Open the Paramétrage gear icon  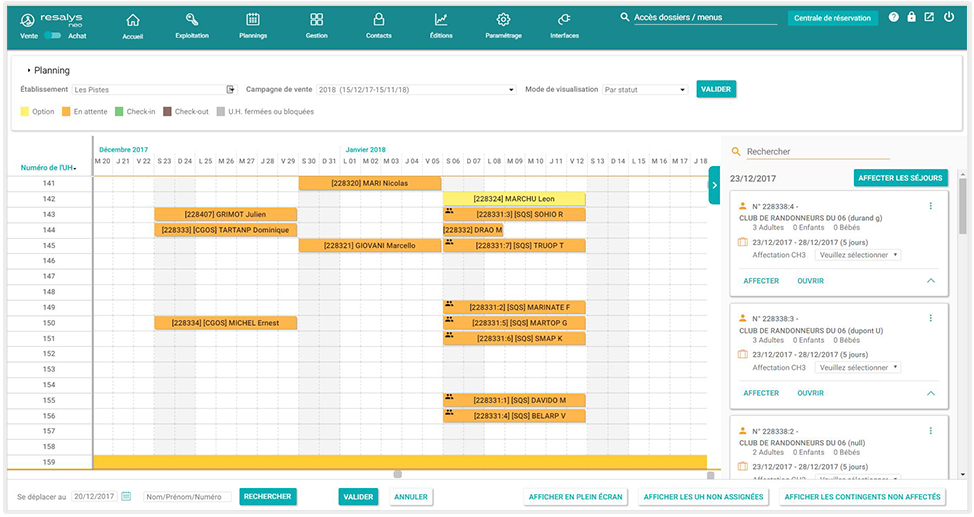tap(503, 20)
